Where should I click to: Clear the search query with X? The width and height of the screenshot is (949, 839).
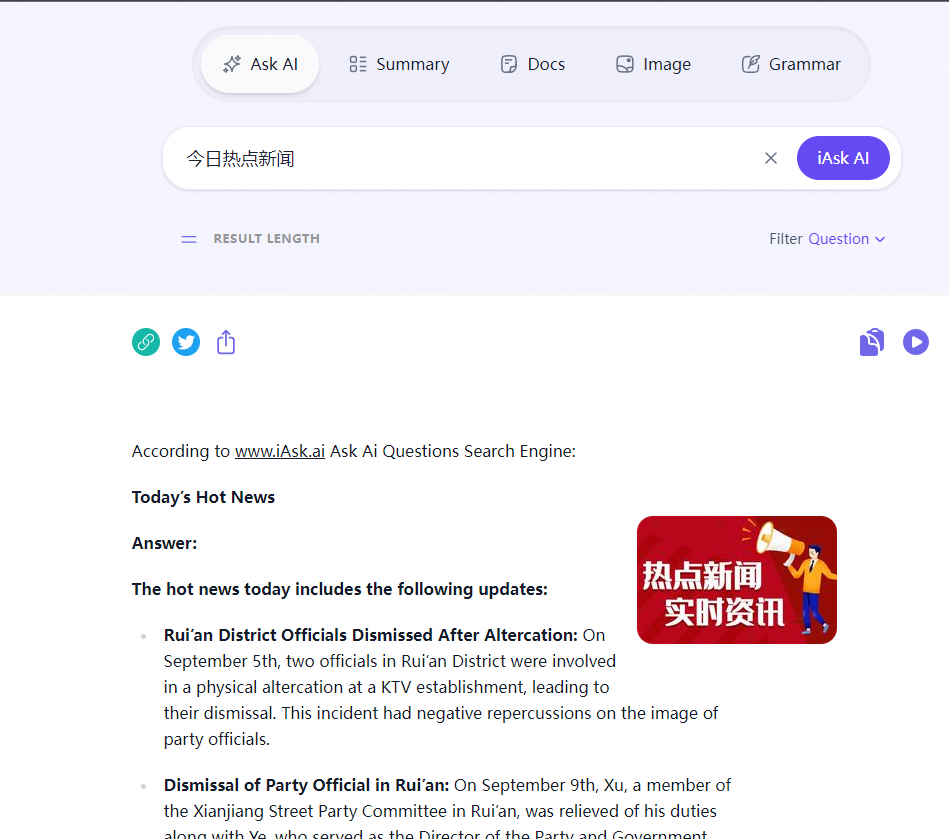click(771, 158)
